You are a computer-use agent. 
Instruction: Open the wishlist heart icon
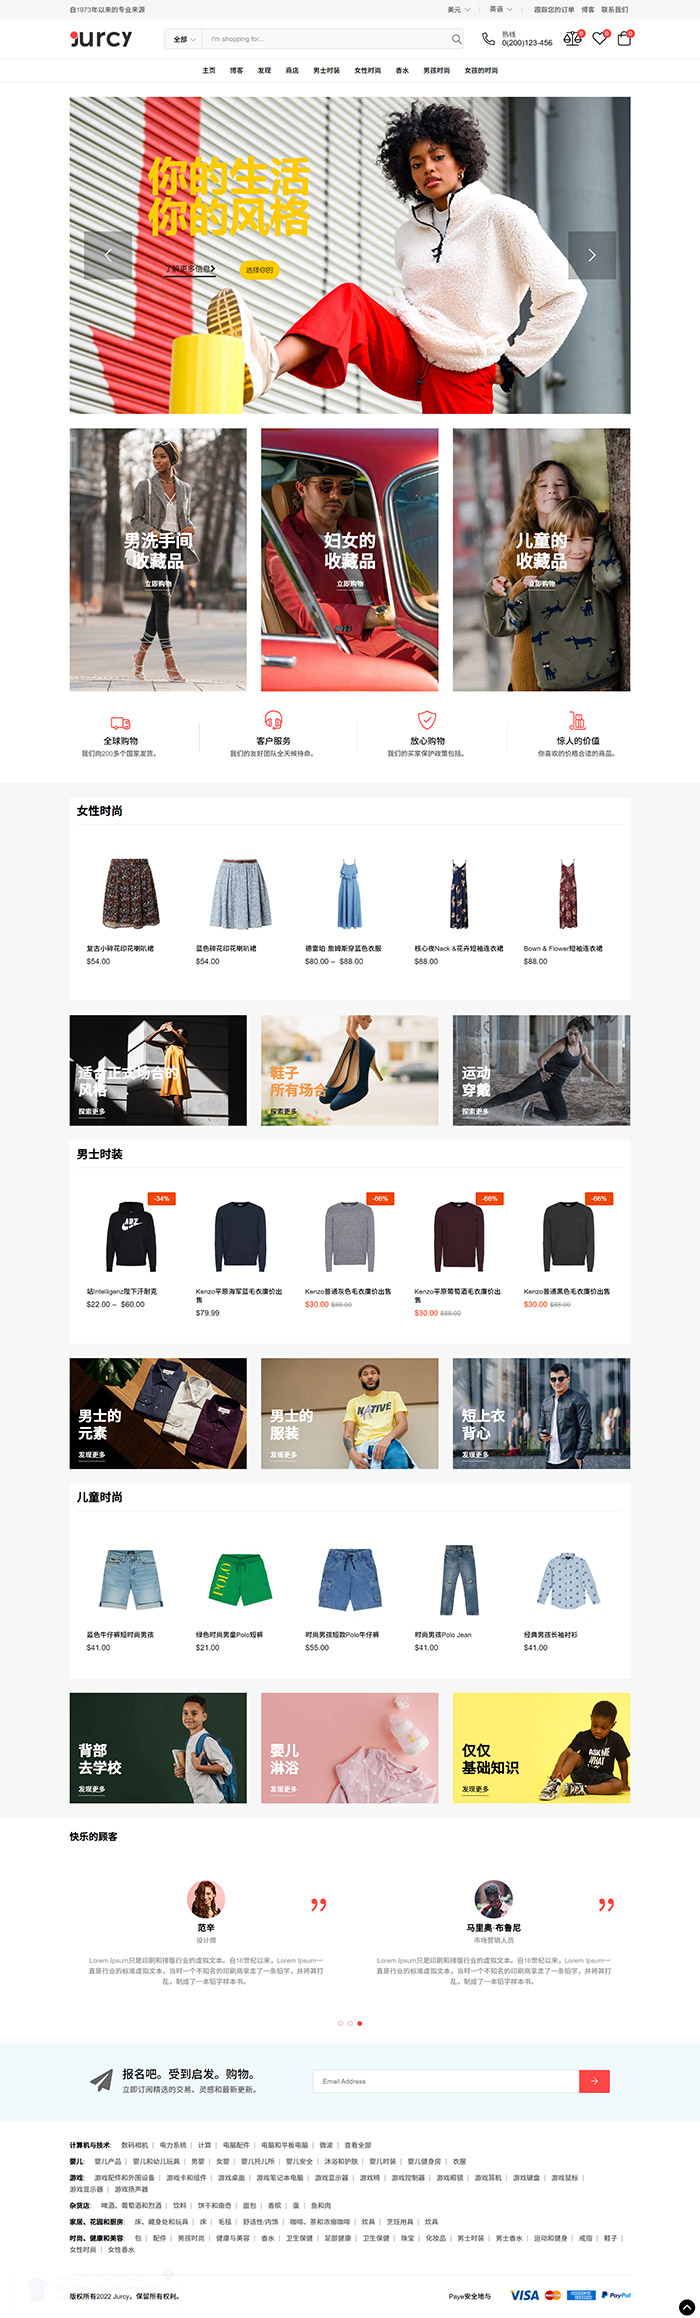(599, 39)
